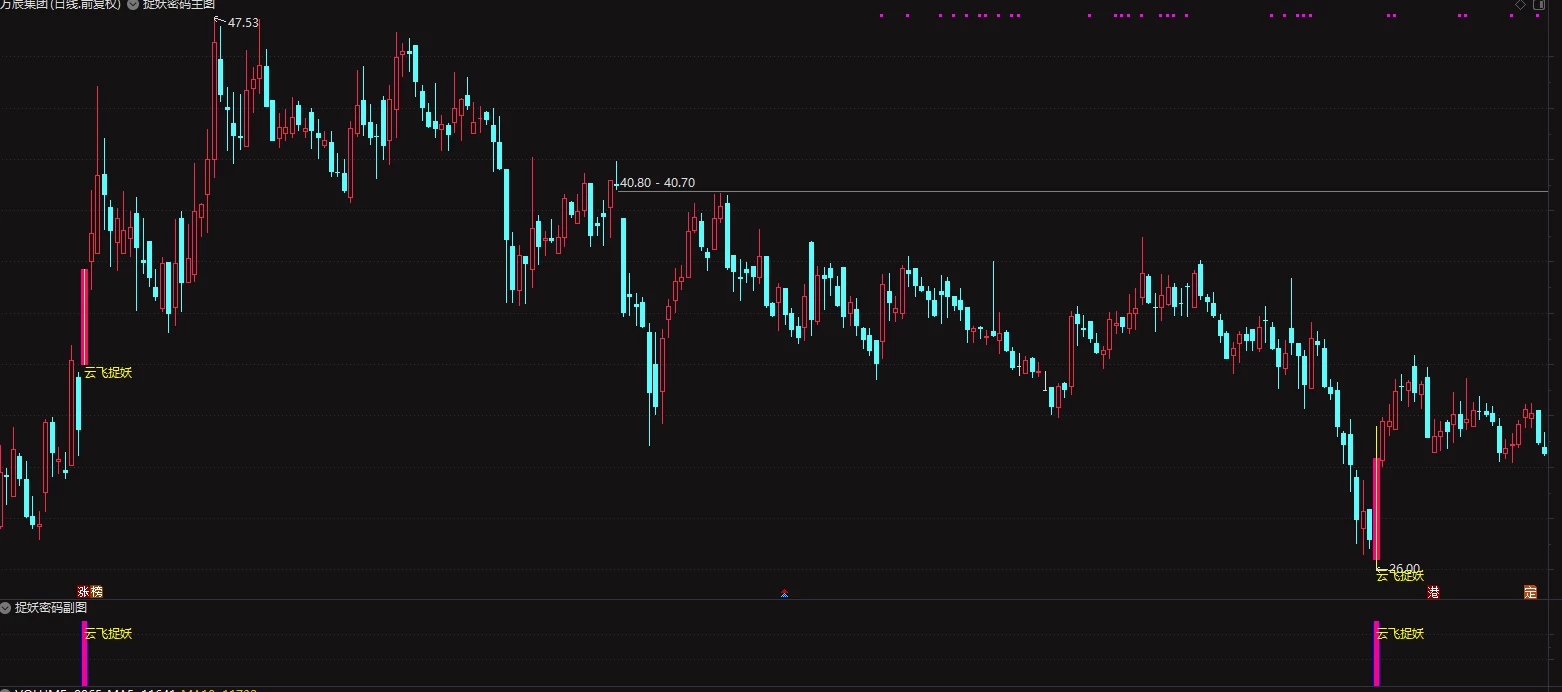
Task: Click the 捉妖密码副图 indicator name
Action: (x=51, y=607)
